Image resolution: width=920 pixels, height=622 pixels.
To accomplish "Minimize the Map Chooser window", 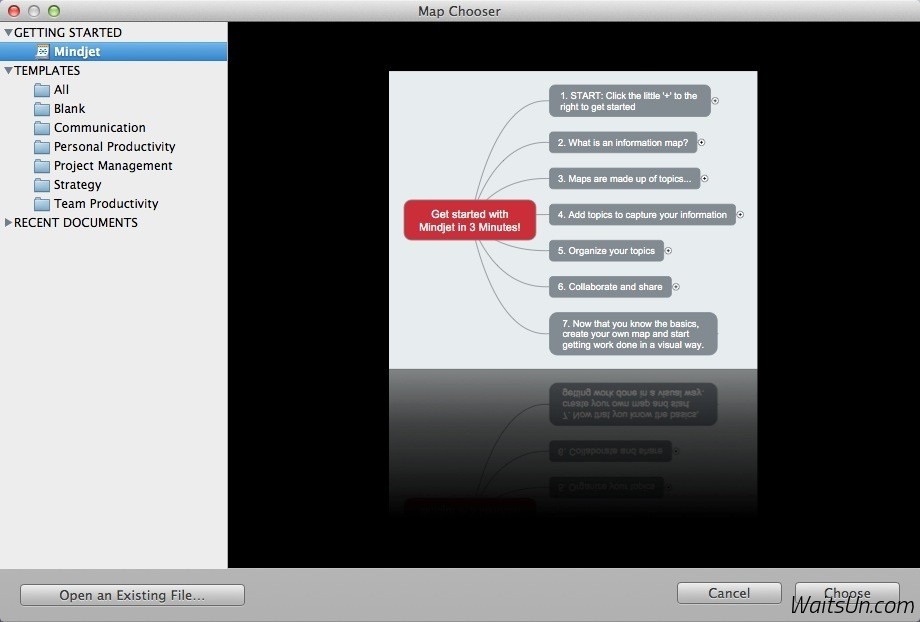I will click(33, 11).
